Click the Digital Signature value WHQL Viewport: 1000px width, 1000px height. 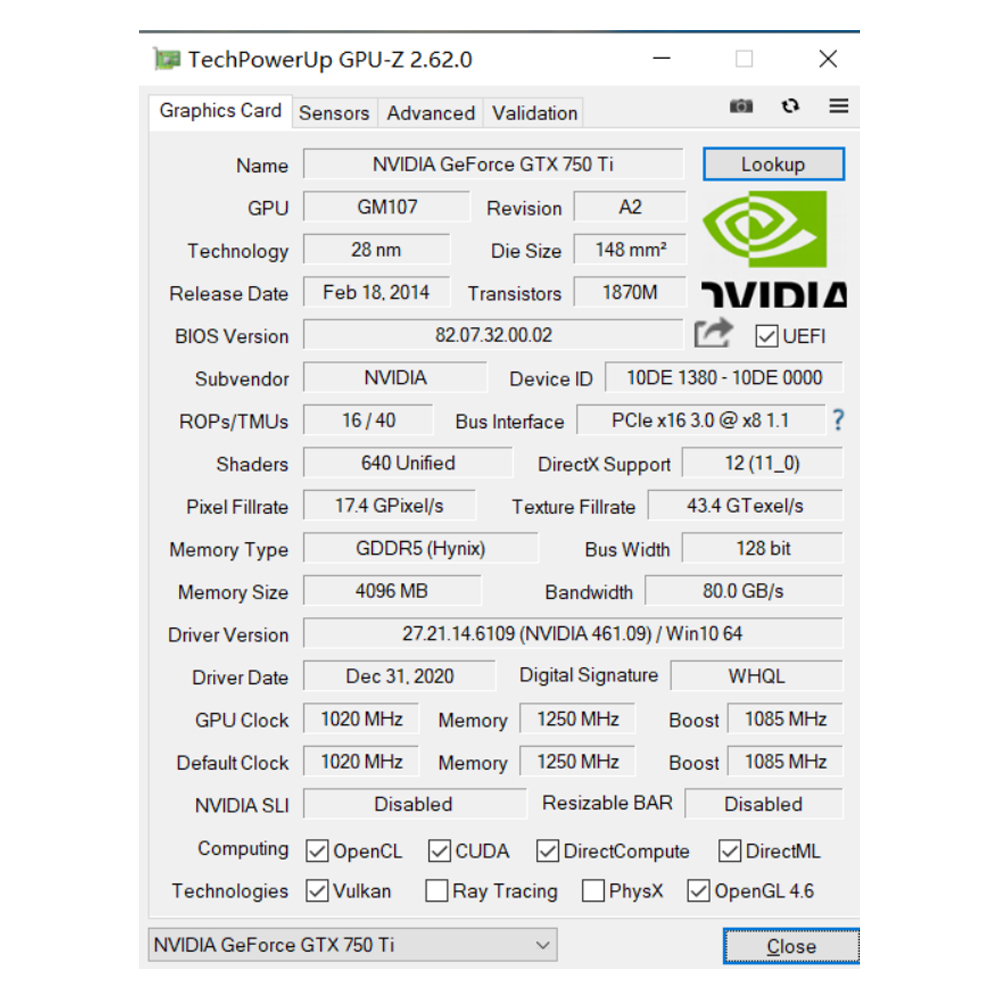pos(756,676)
